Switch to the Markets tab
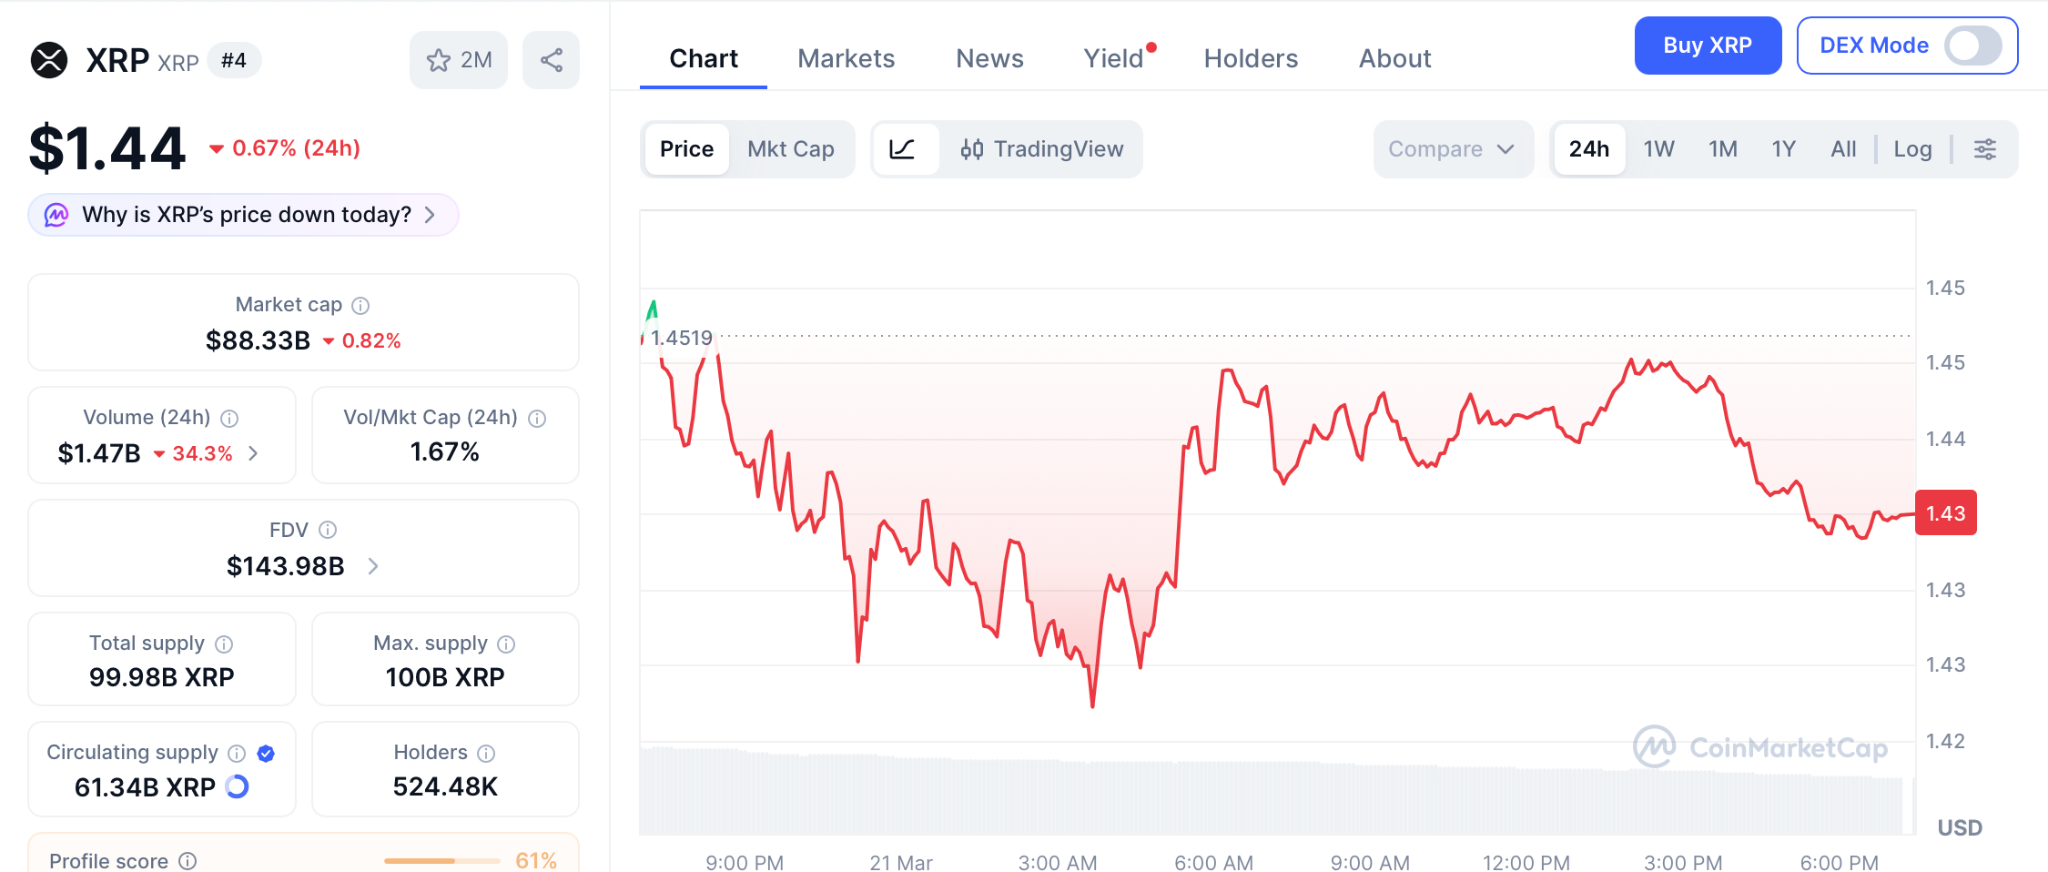This screenshot has height=872, width=2048. click(x=845, y=58)
